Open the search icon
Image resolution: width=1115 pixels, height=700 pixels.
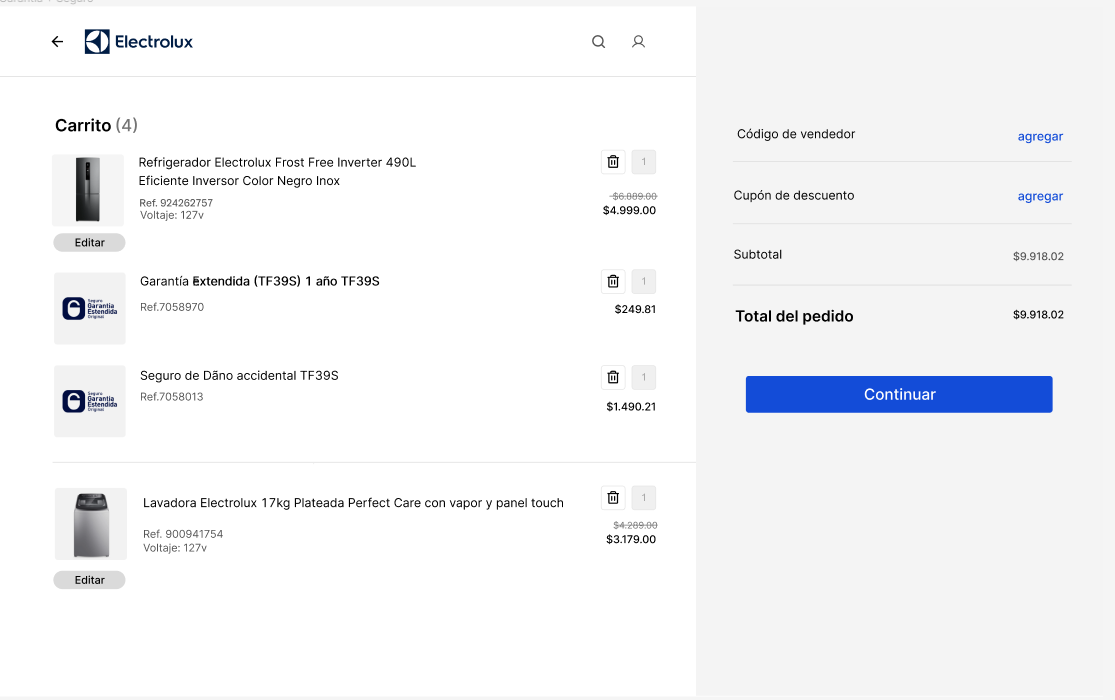[x=598, y=41]
